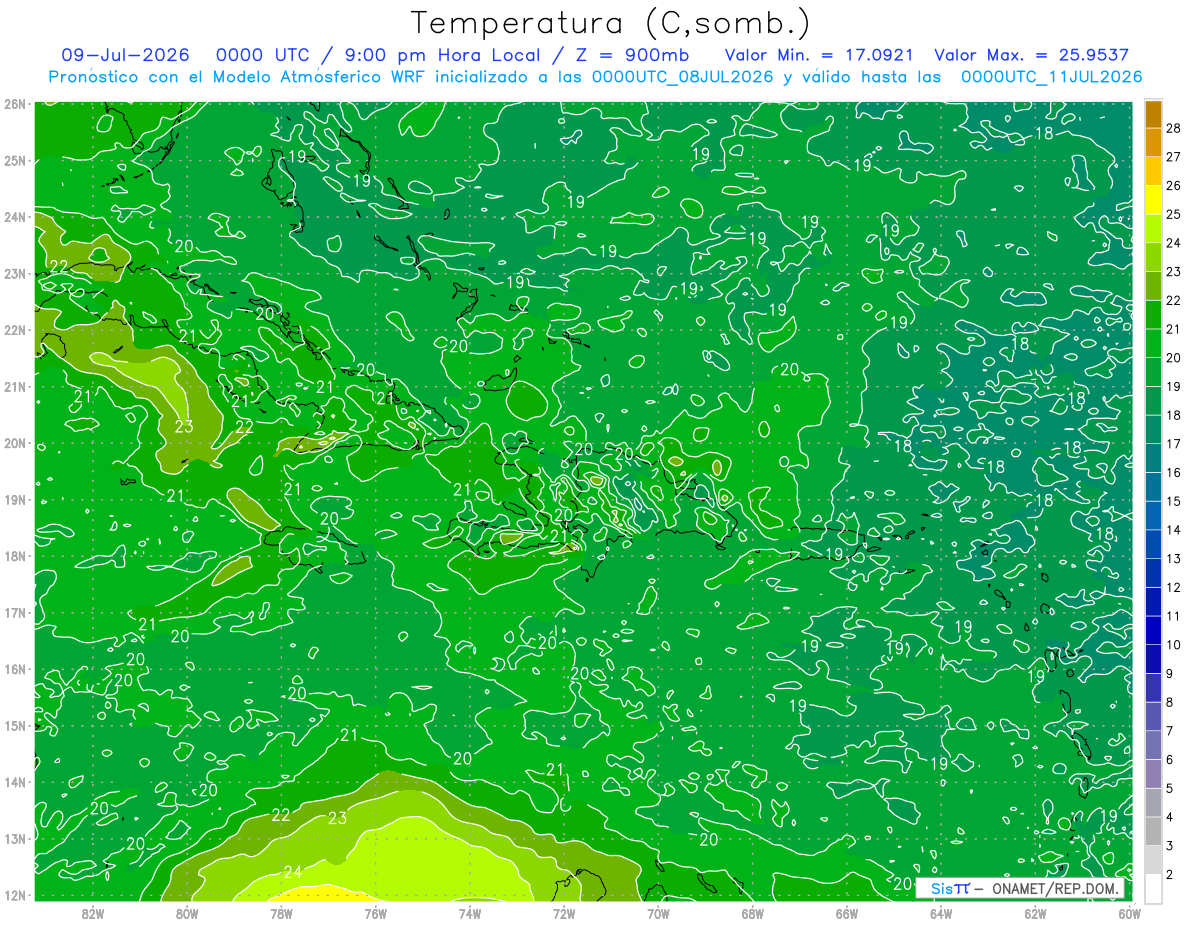Click the 14N latitude axis label

pyautogui.click(x=14, y=782)
